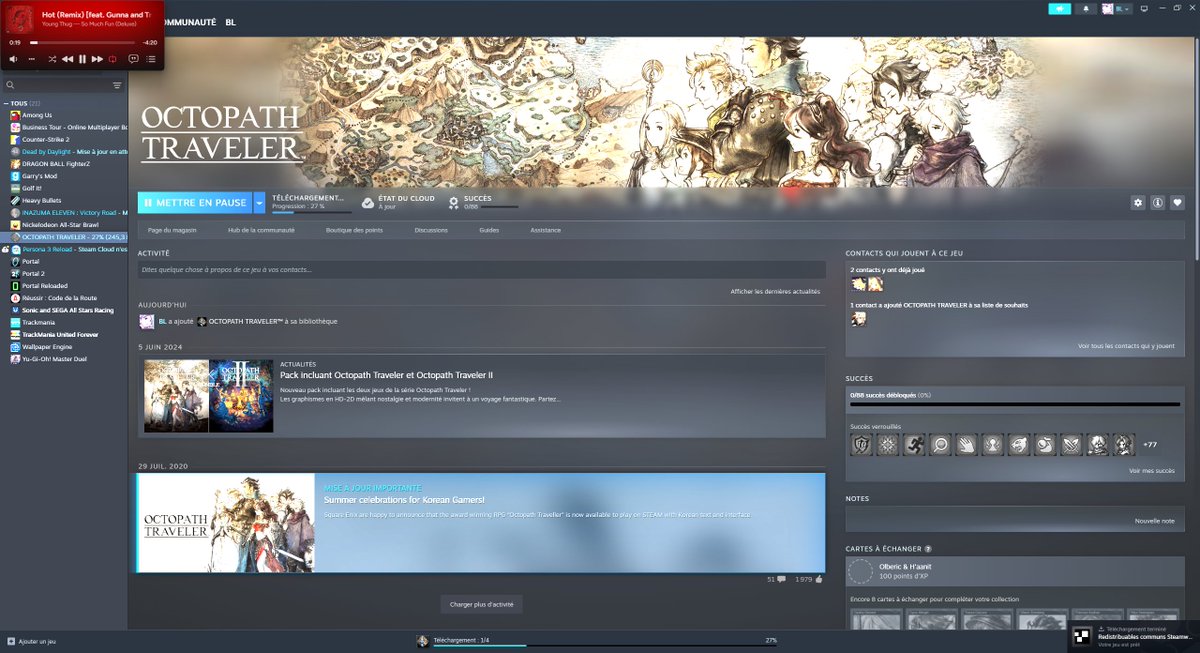Click the Succès gear achievements icon

point(454,203)
